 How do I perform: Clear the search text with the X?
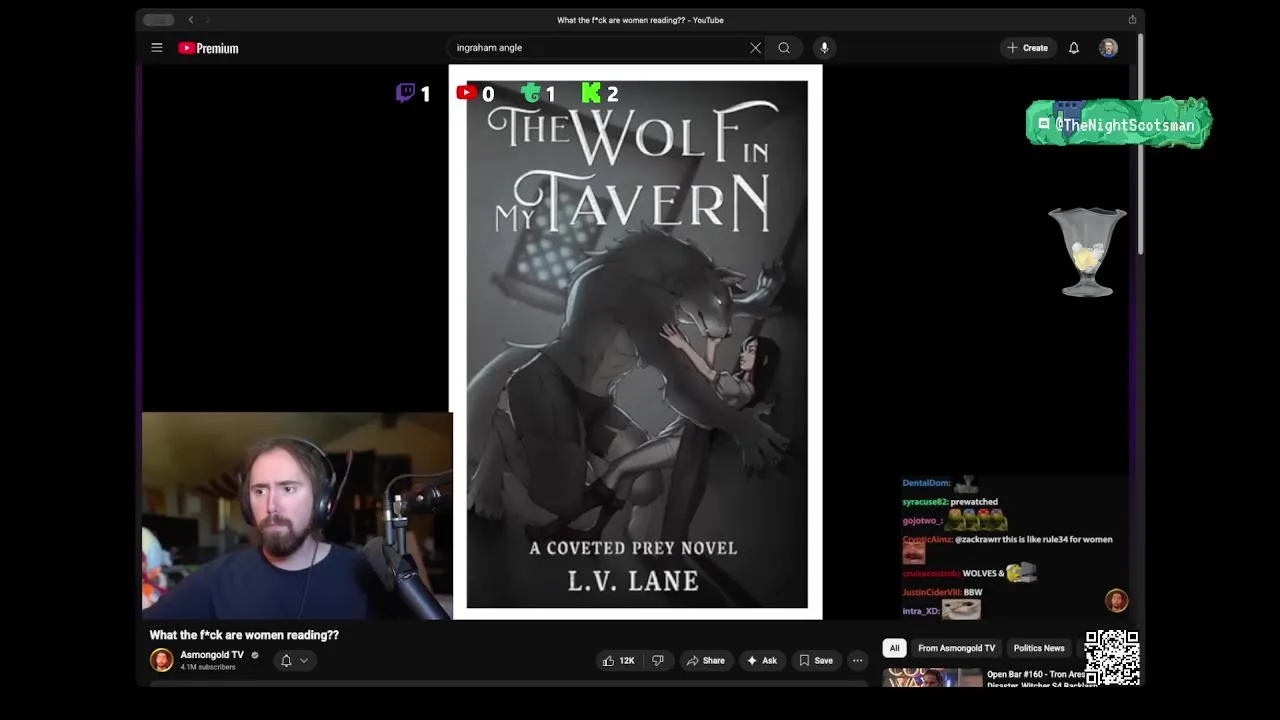756,48
